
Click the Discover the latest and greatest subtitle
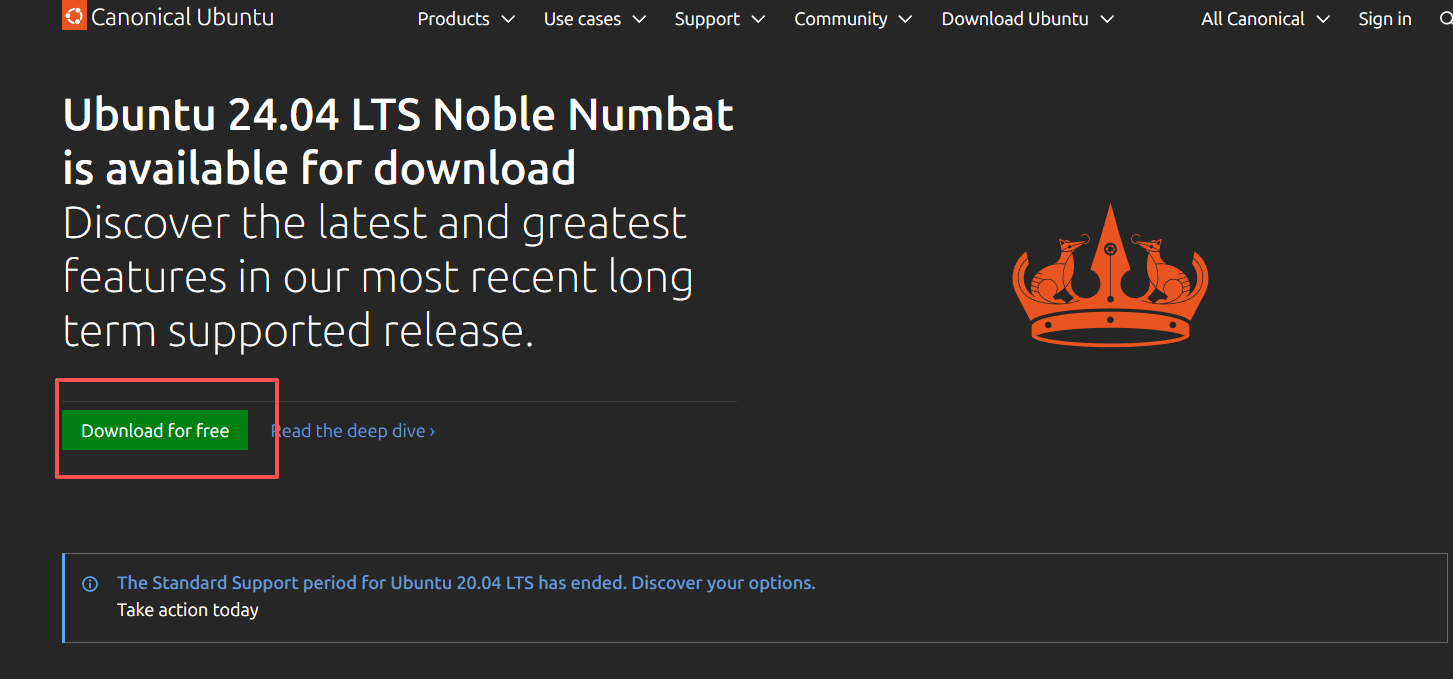[x=378, y=277]
